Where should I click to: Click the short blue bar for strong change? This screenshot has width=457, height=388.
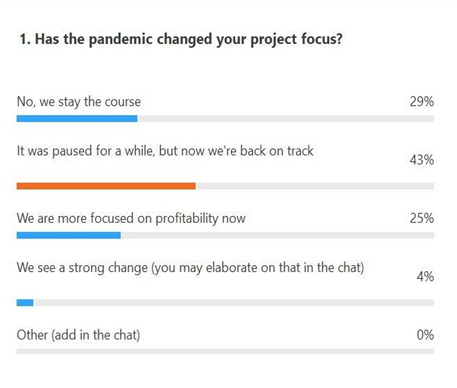25,303
